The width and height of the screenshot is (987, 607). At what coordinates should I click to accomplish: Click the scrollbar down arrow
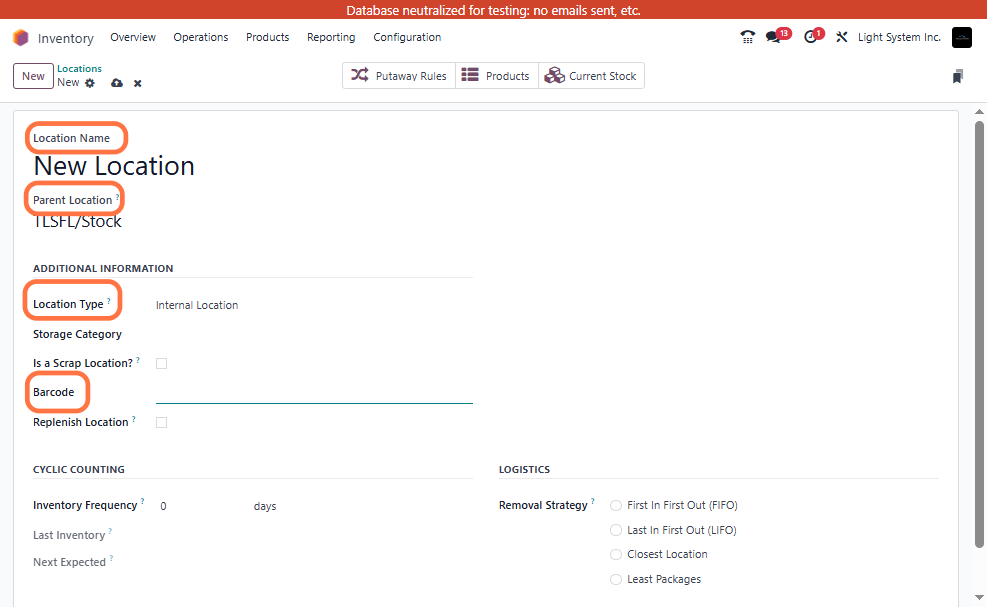pyautogui.click(x=979, y=597)
